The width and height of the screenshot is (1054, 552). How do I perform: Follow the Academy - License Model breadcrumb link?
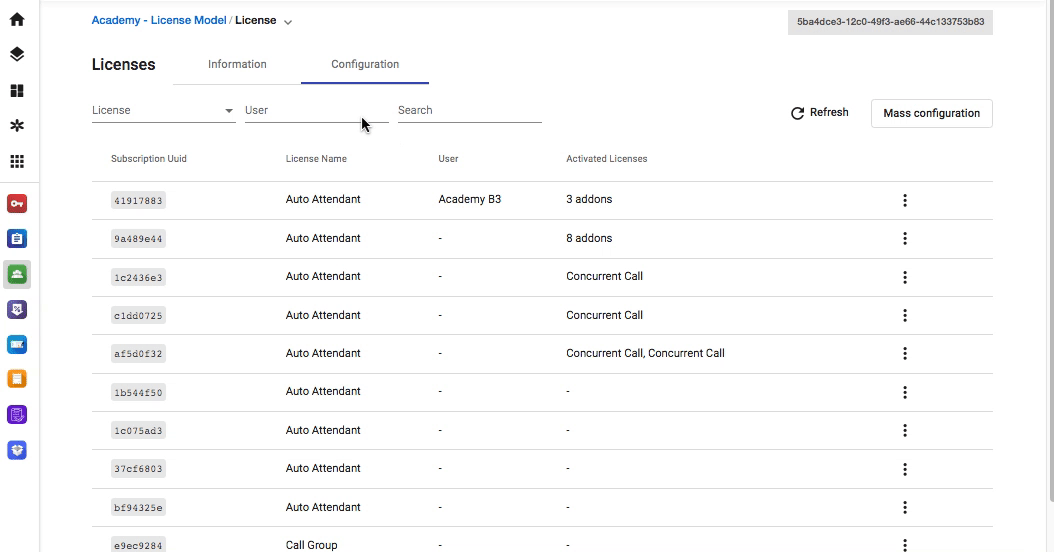click(159, 20)
